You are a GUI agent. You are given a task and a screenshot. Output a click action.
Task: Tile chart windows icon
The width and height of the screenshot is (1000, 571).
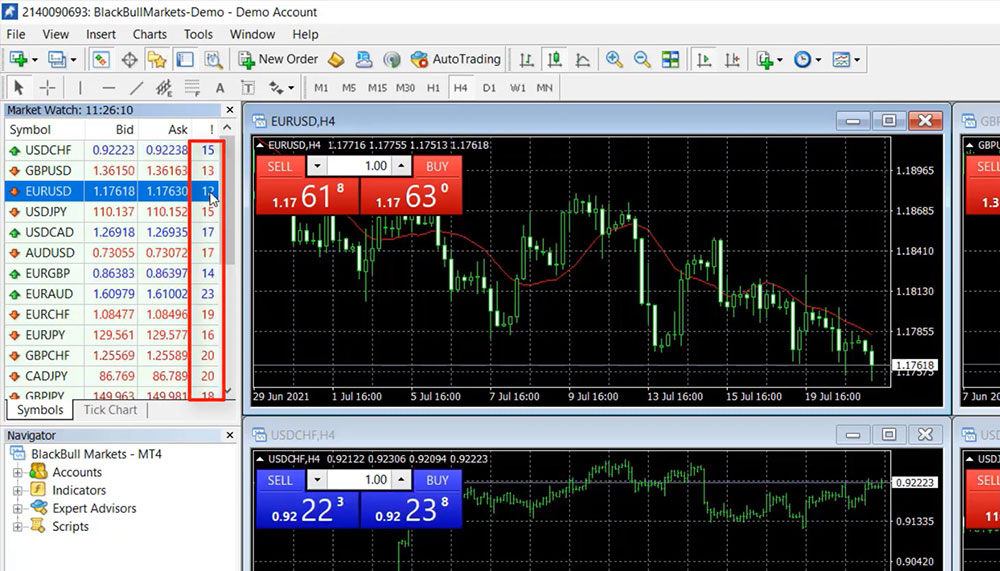(x=670, y=59)
